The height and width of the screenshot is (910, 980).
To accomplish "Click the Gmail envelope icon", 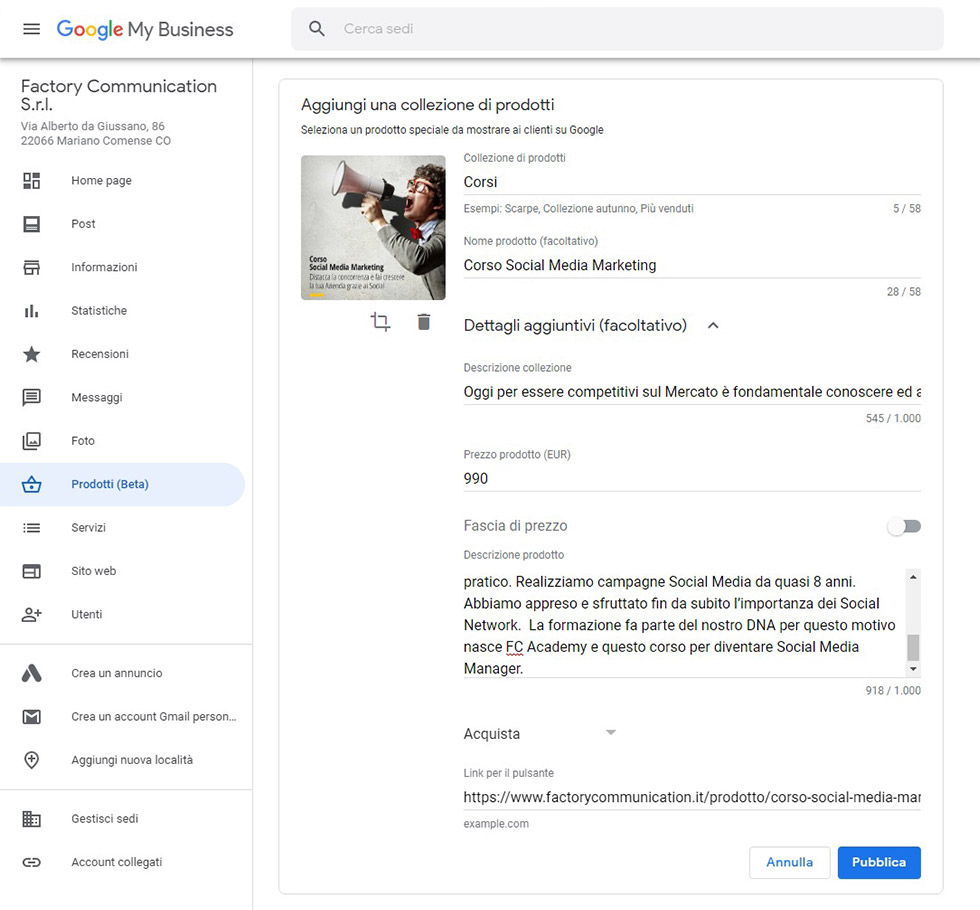I will tap(31, 717).
